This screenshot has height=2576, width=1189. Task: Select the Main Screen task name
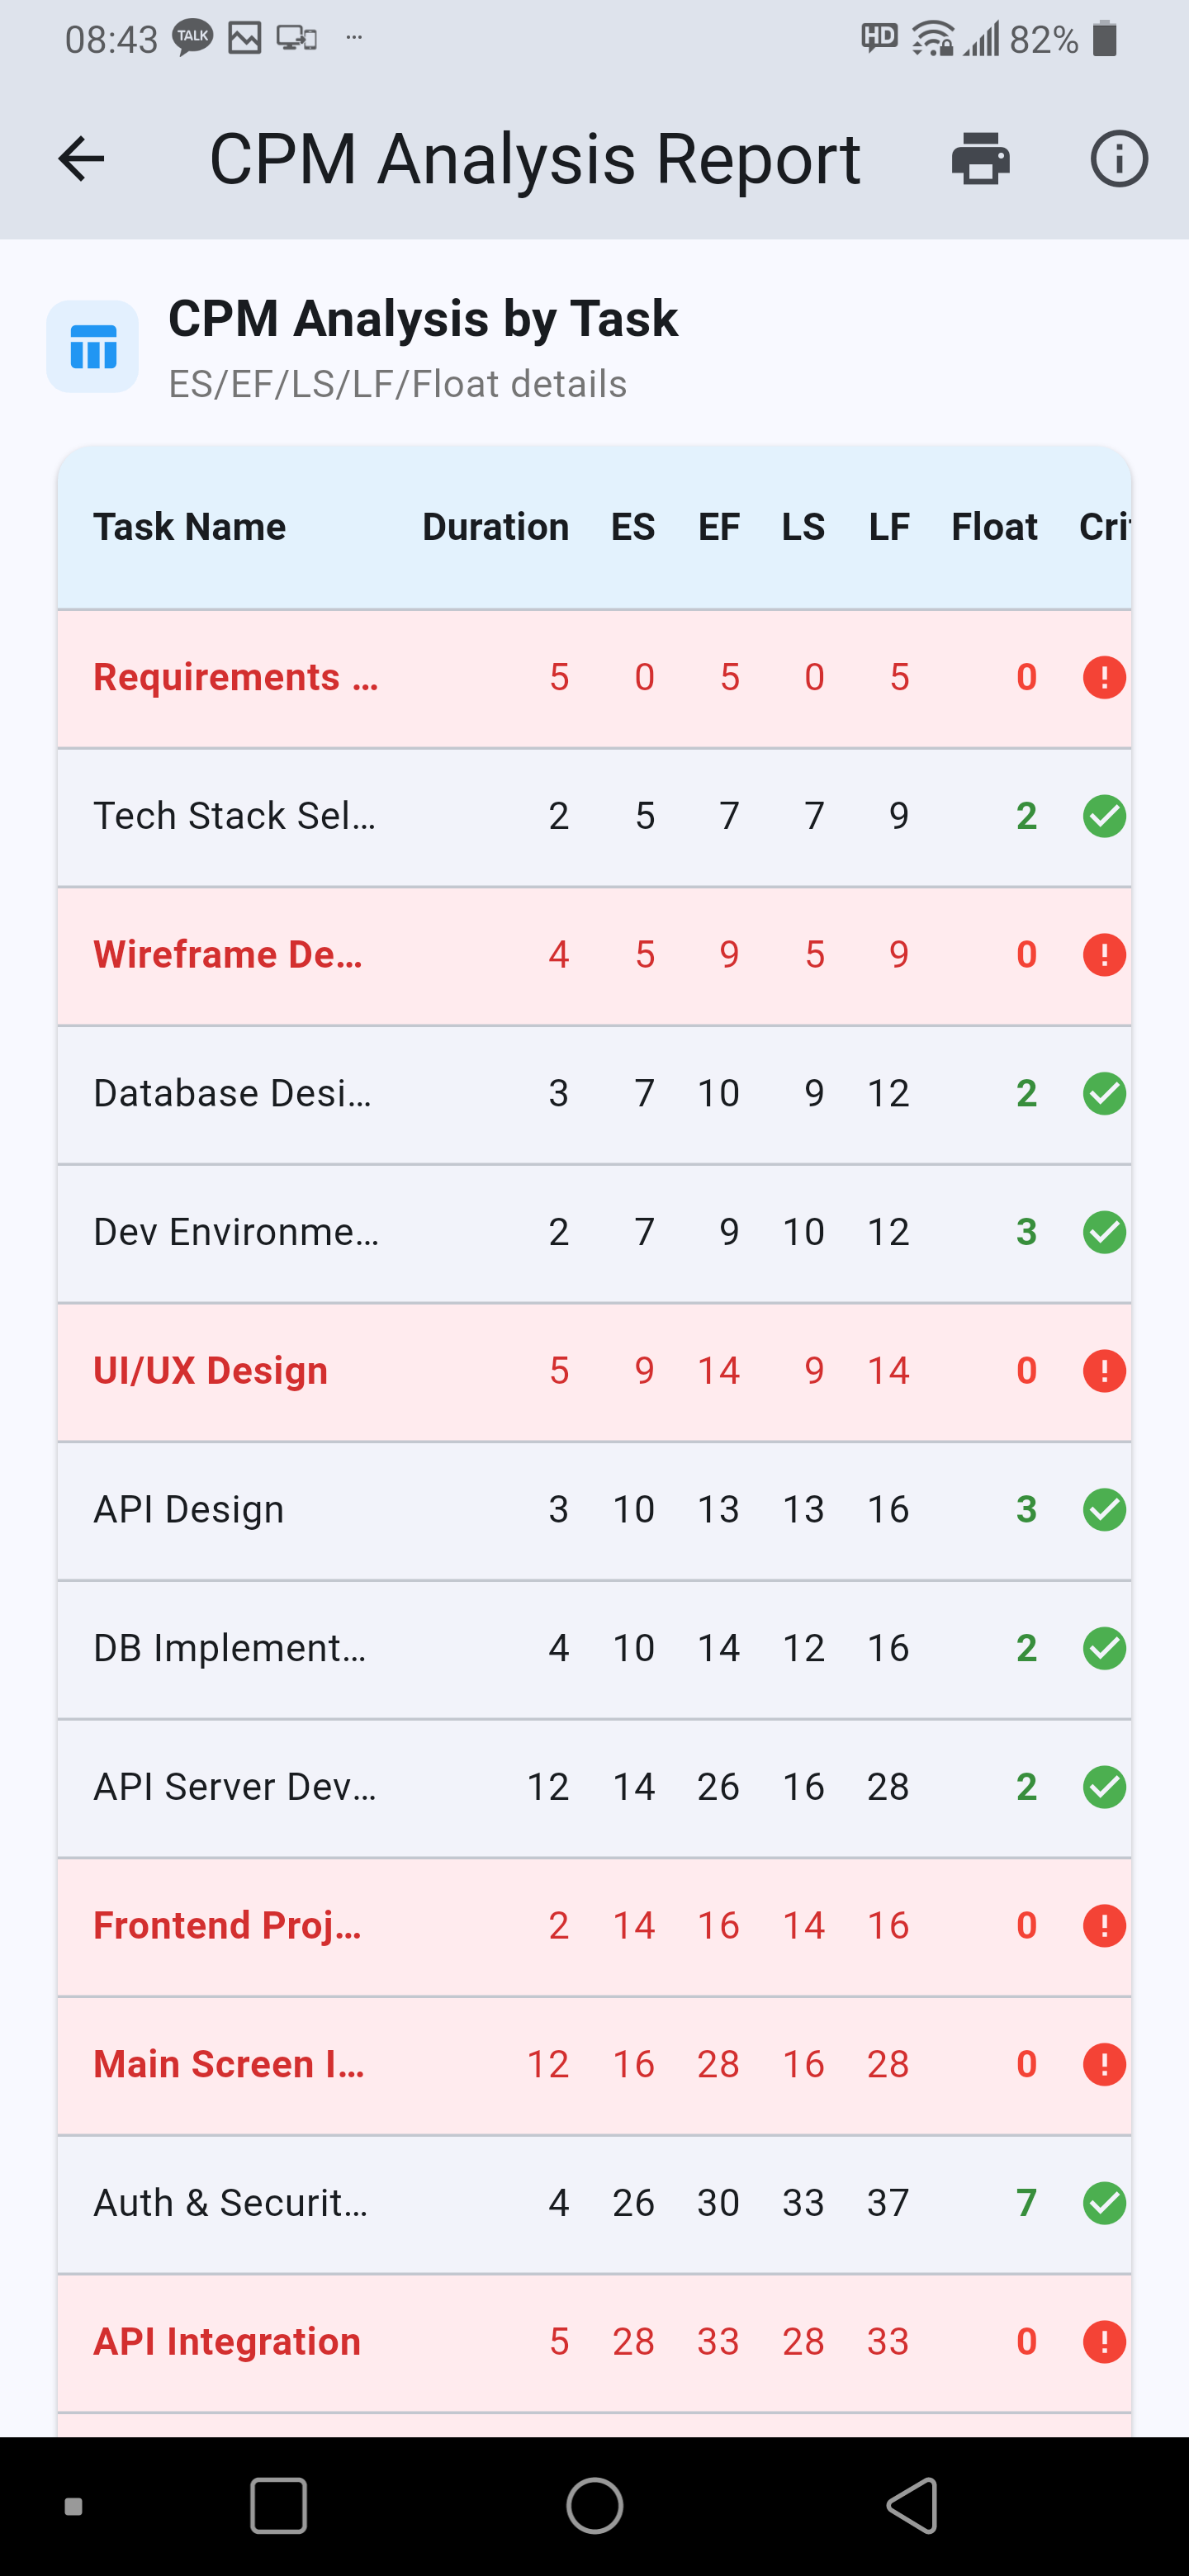(x=229, y=2064)
